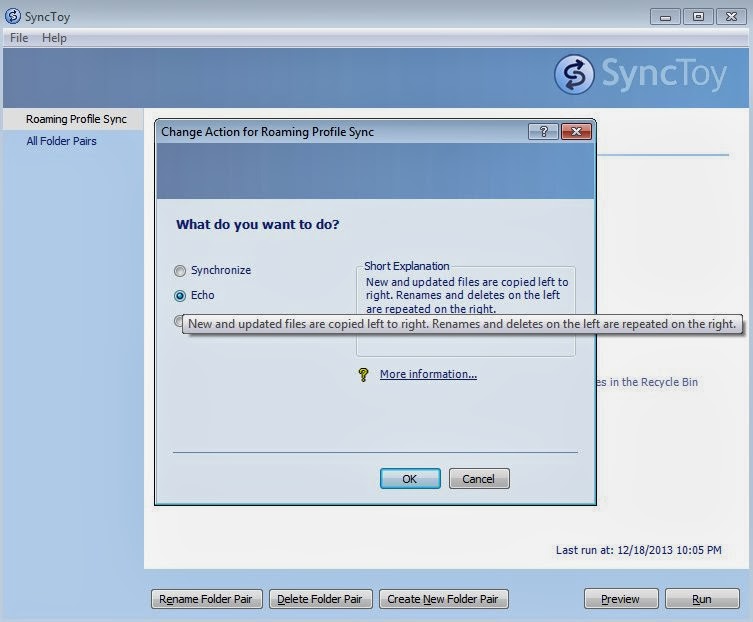Click SyncToy title bar app icon
Screen dimensions: 753x622
[x=13, y=16]
